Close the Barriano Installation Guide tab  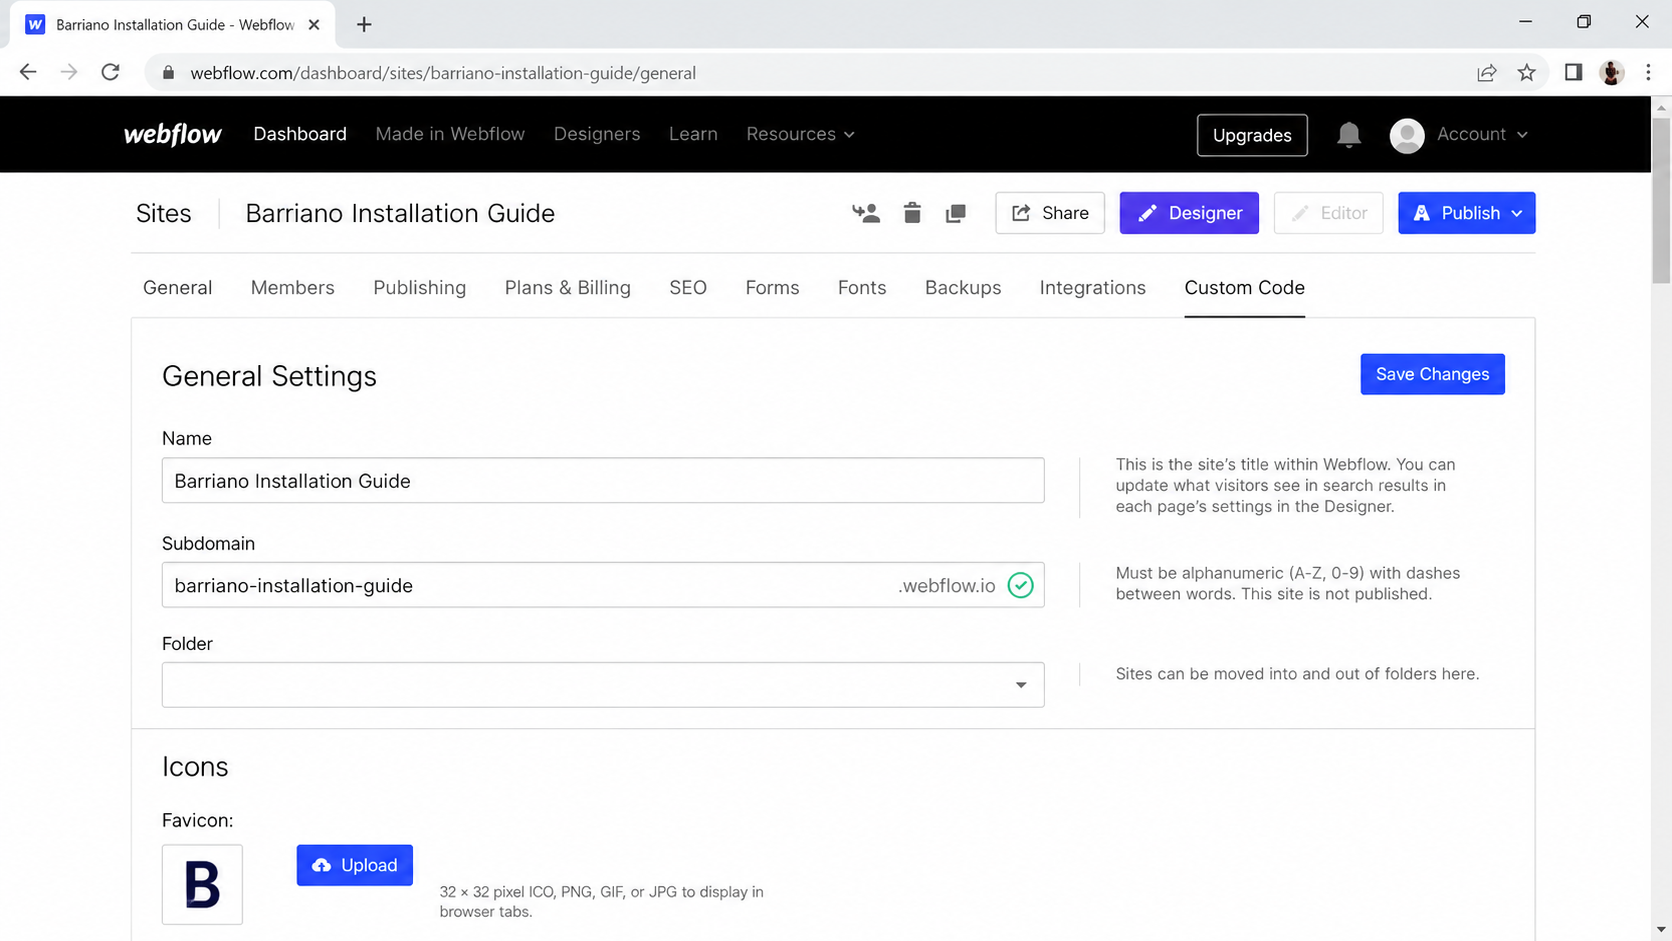pos(314,24)
